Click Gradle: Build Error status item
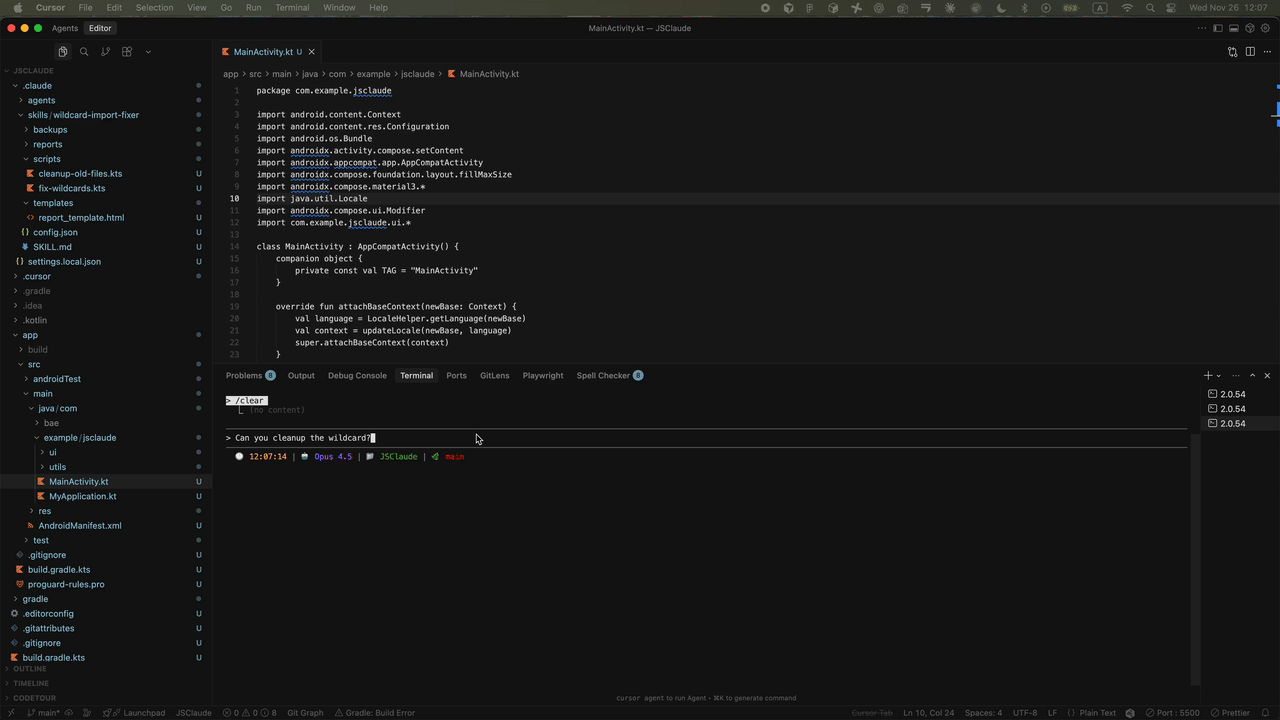 pyautogui.click(x=379, y=713)
